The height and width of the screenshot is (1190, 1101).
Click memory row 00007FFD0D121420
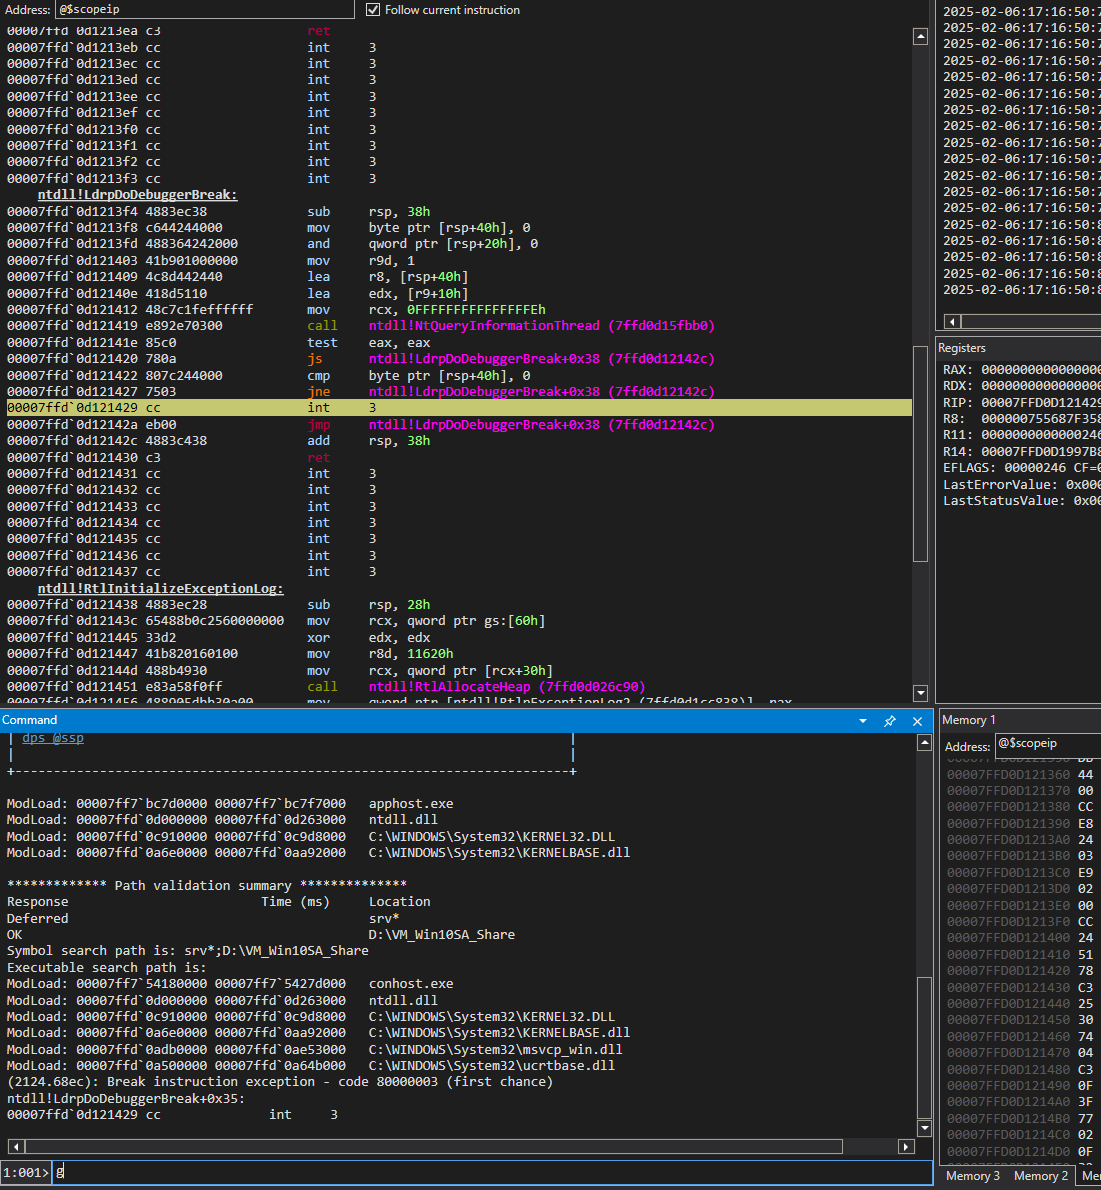click(x=1020, y=971)
